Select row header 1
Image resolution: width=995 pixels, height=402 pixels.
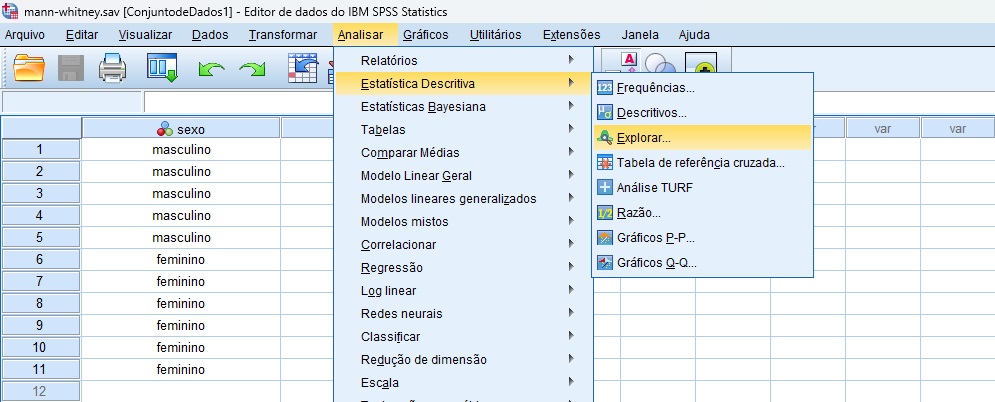click(x=40, y=150)
